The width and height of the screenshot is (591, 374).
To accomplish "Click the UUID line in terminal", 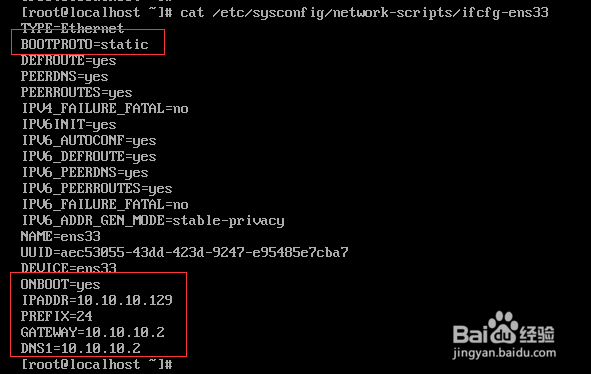I will (x=185, y=252).
